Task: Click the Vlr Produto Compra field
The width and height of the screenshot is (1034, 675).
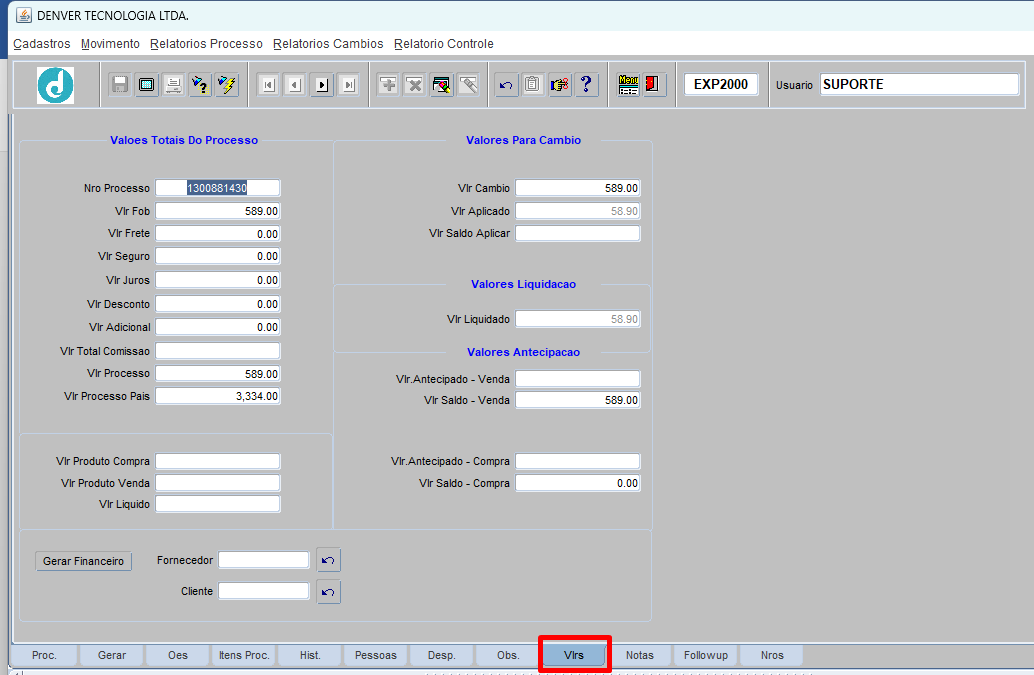Action: tap(218, 461)
